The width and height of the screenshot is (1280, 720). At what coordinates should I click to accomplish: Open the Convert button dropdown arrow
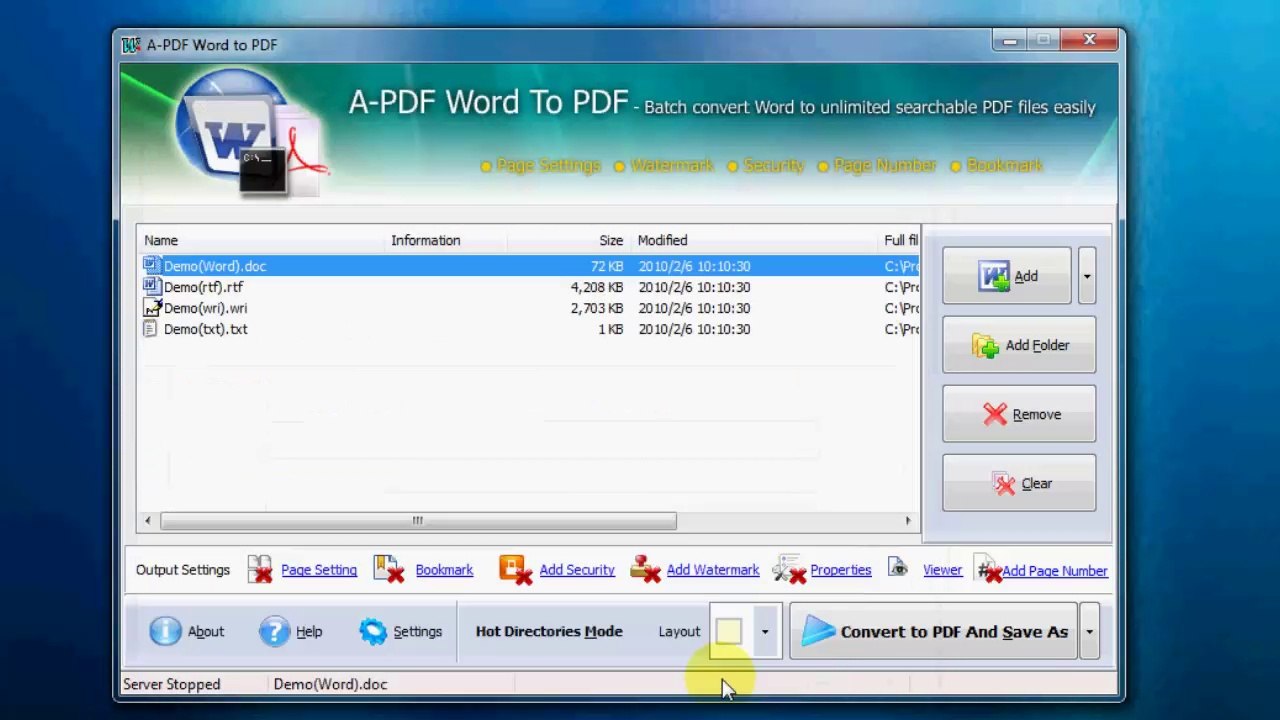click(x=1089, y=632)
